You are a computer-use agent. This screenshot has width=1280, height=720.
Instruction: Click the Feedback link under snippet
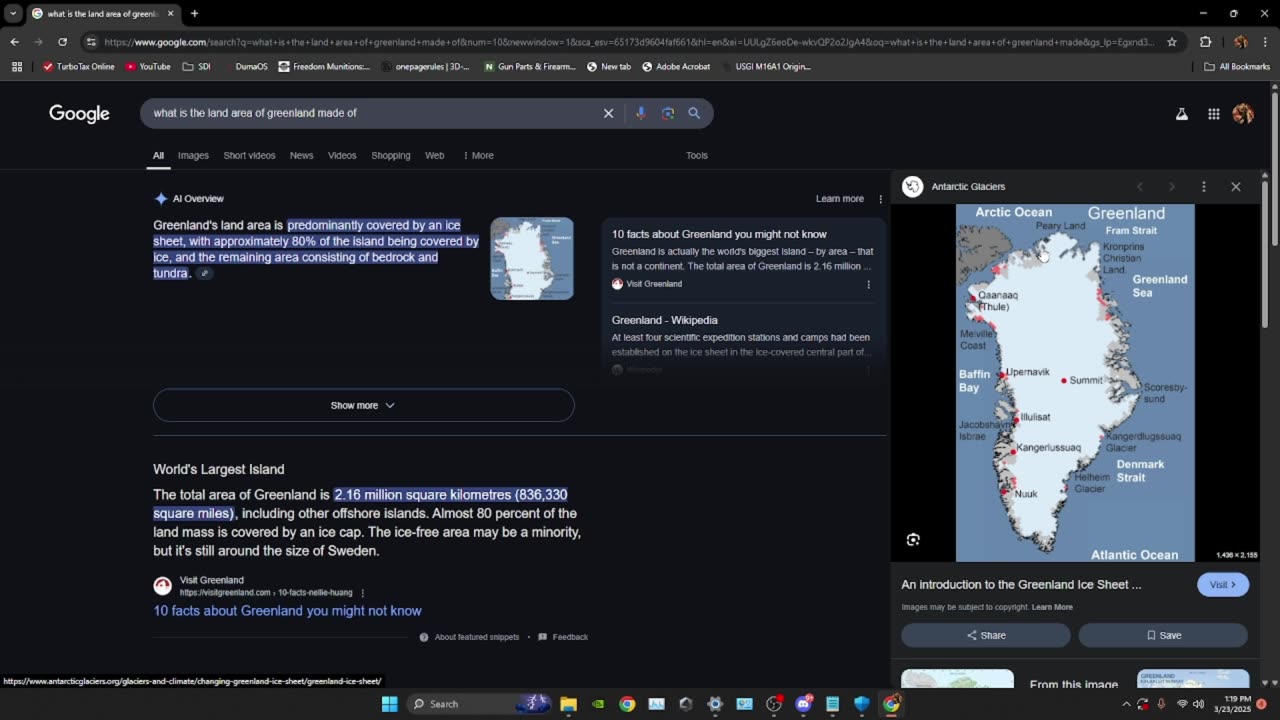coord(563,637)
